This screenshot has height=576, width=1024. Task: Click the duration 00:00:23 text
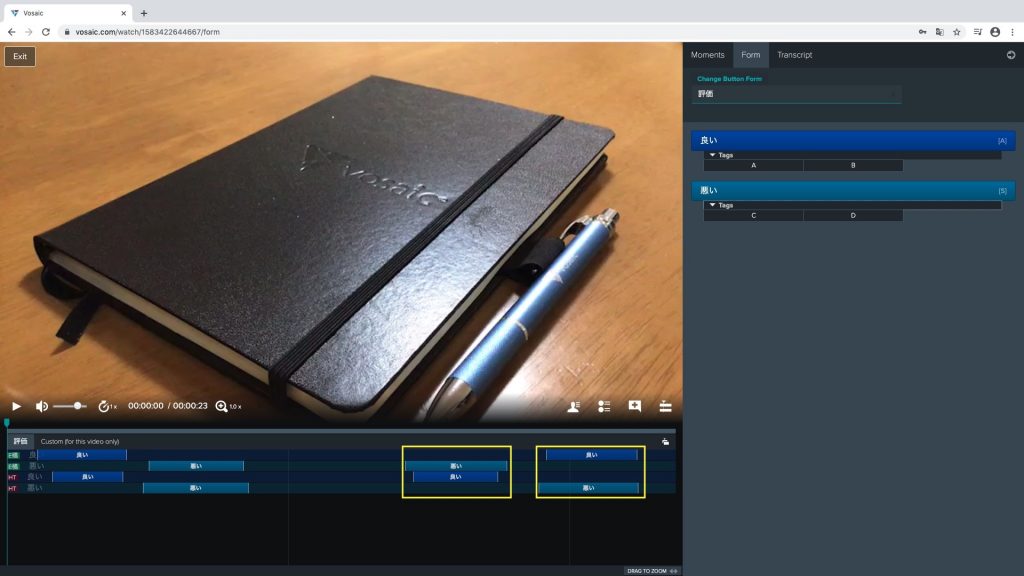coord(190,406)
